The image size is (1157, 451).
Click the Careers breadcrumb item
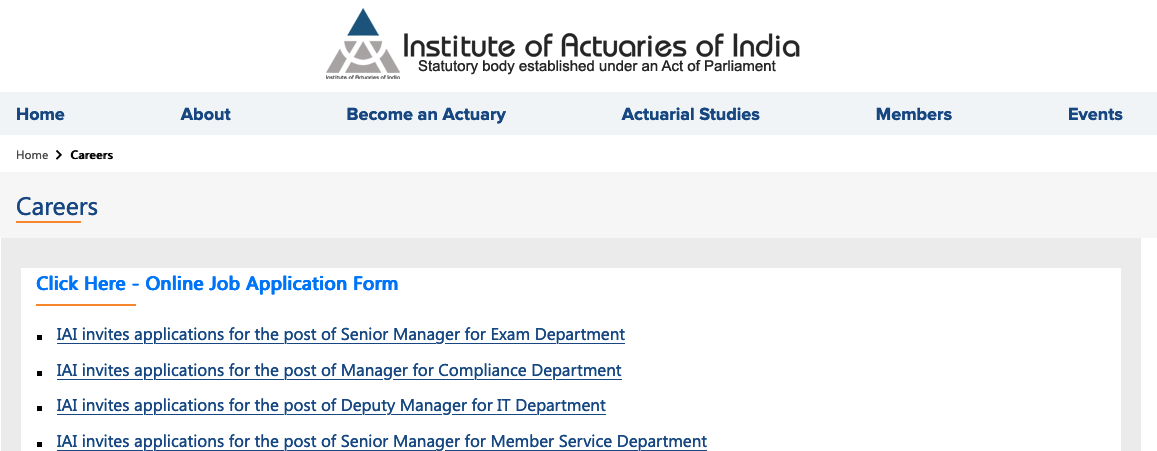[92, 155]
